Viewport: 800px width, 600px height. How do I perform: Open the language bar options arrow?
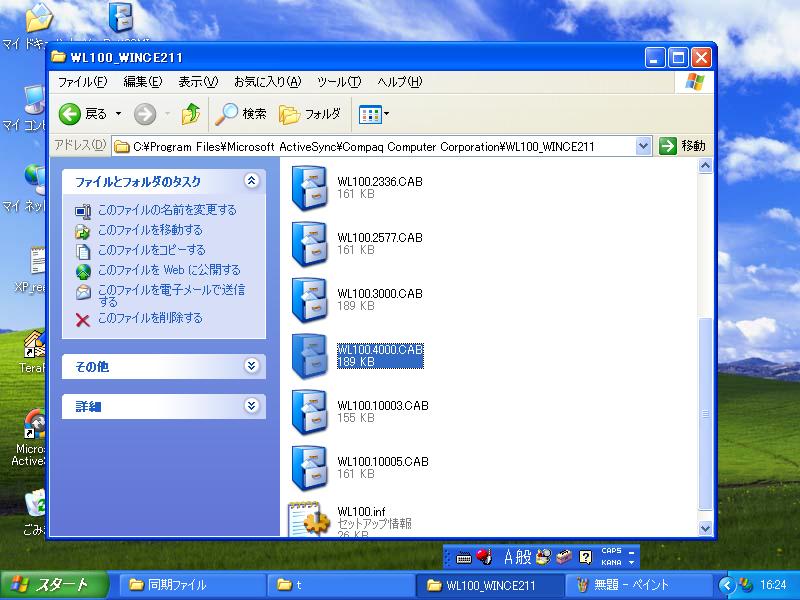632,562
